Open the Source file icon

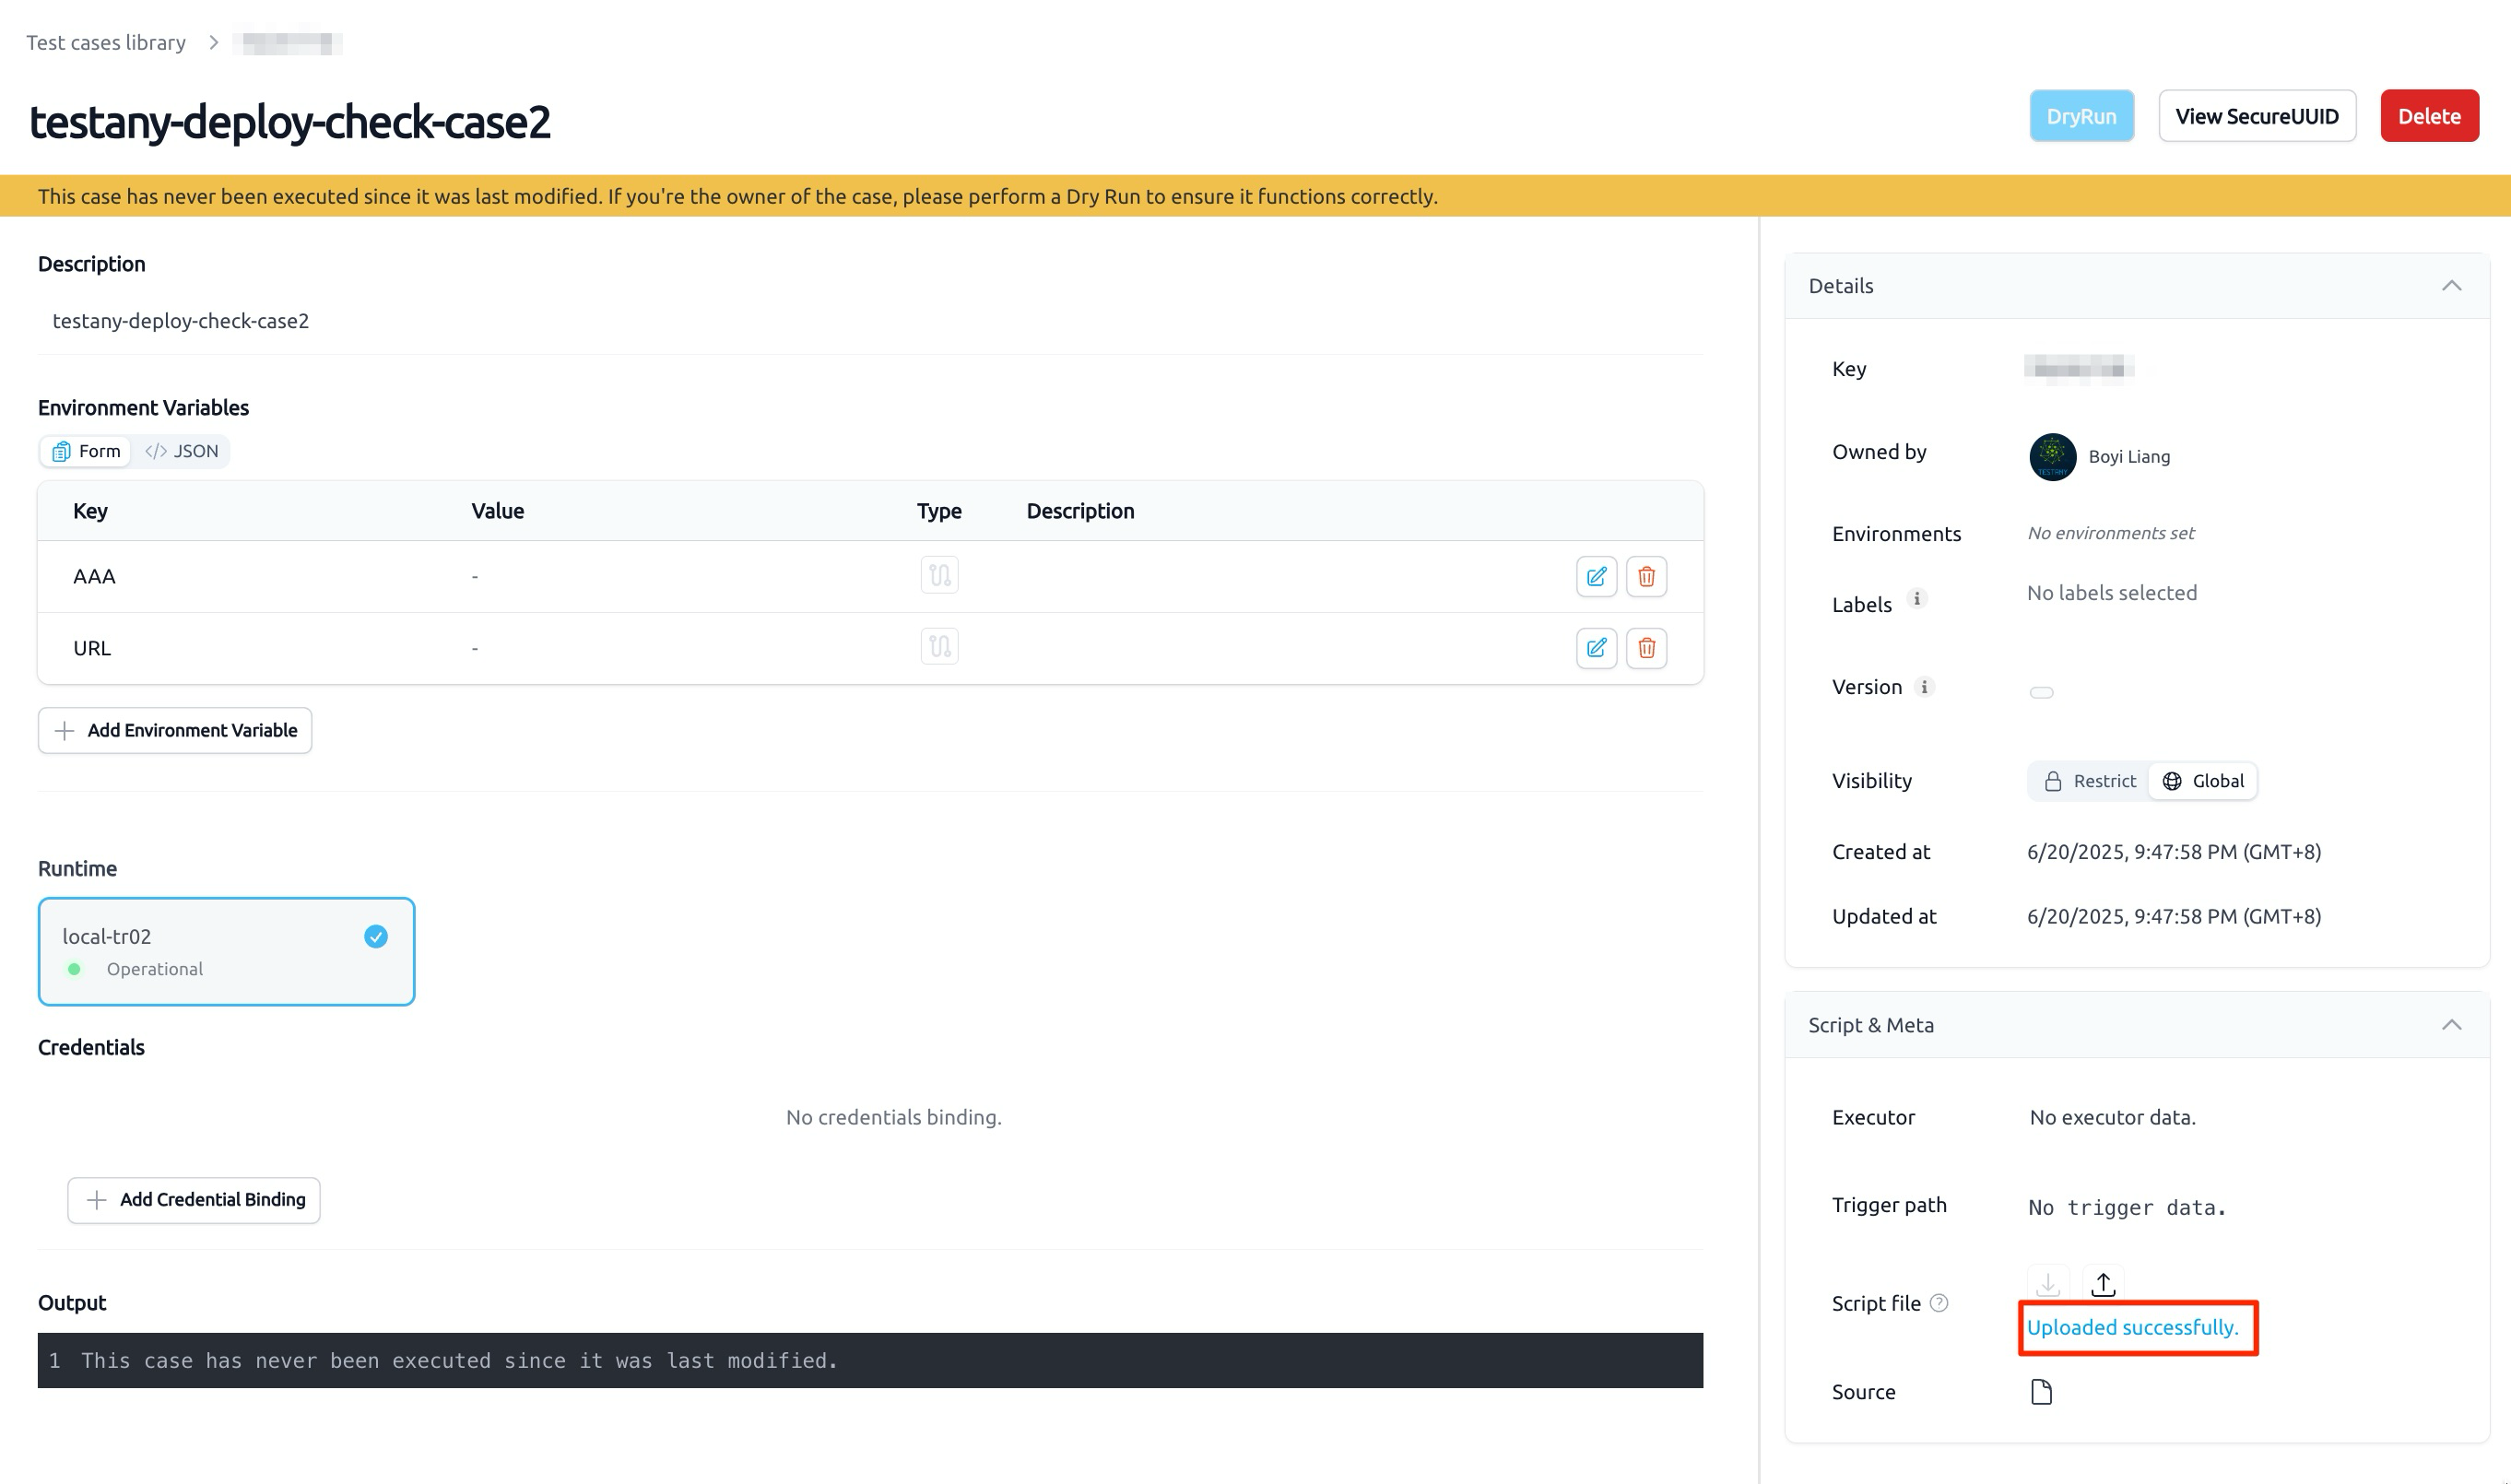[x=2042, y=1392]
